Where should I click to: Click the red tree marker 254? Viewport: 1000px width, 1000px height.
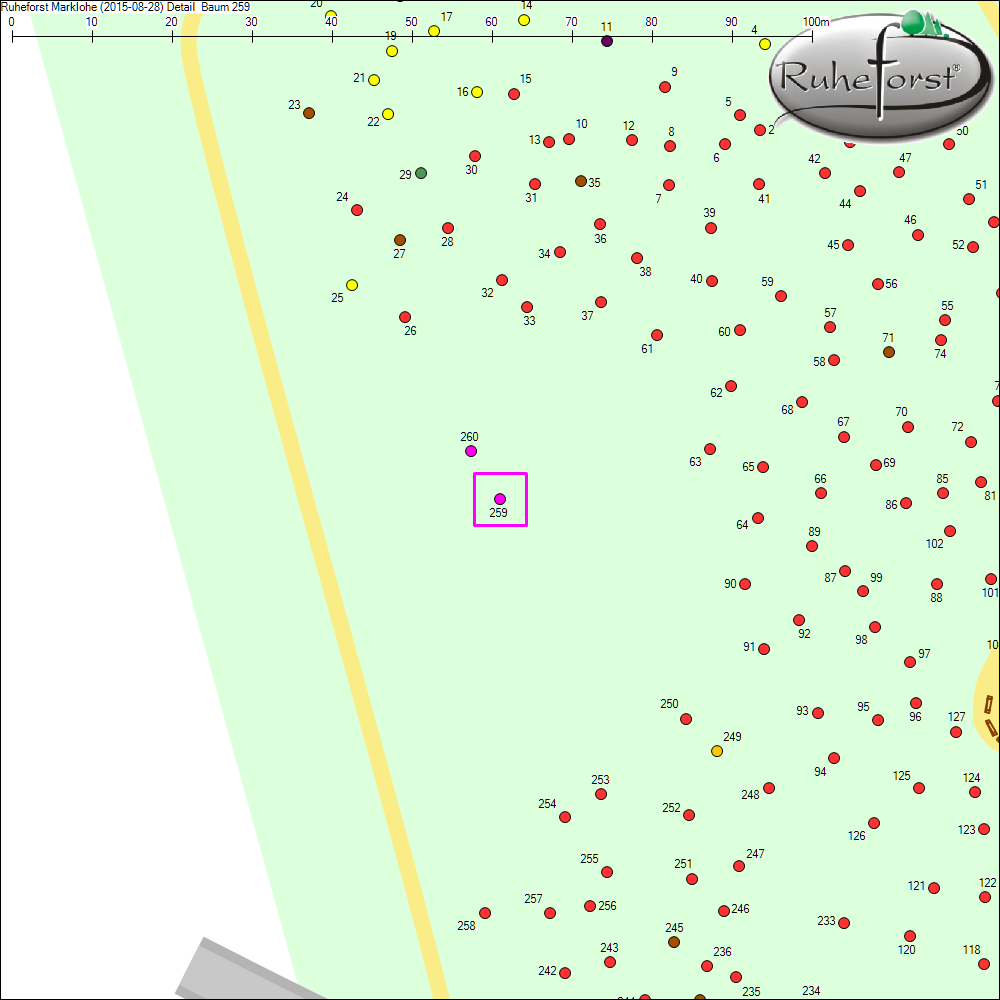point(565,817)
